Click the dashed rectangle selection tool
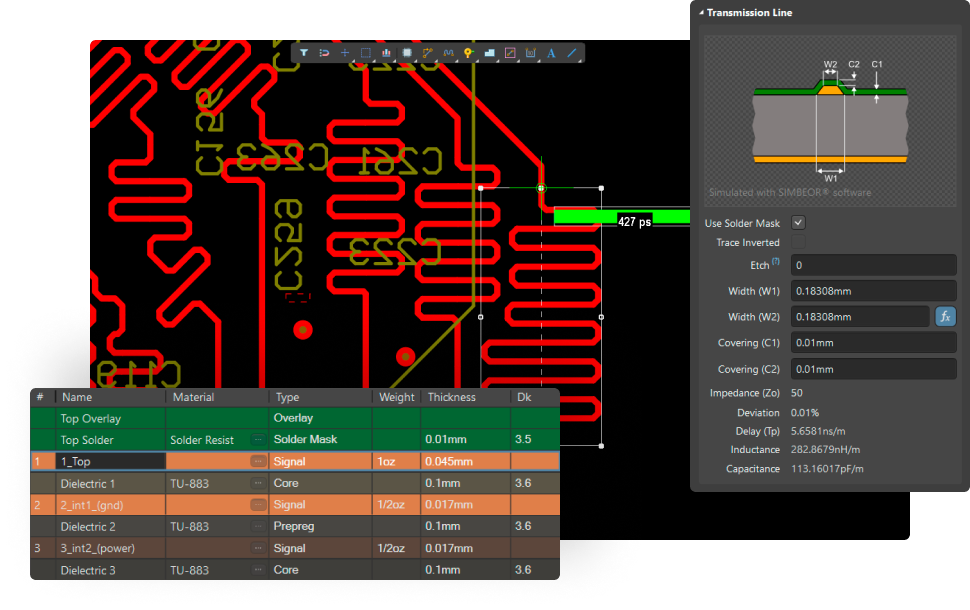This screenshot has height=610, width=970. 366,53
